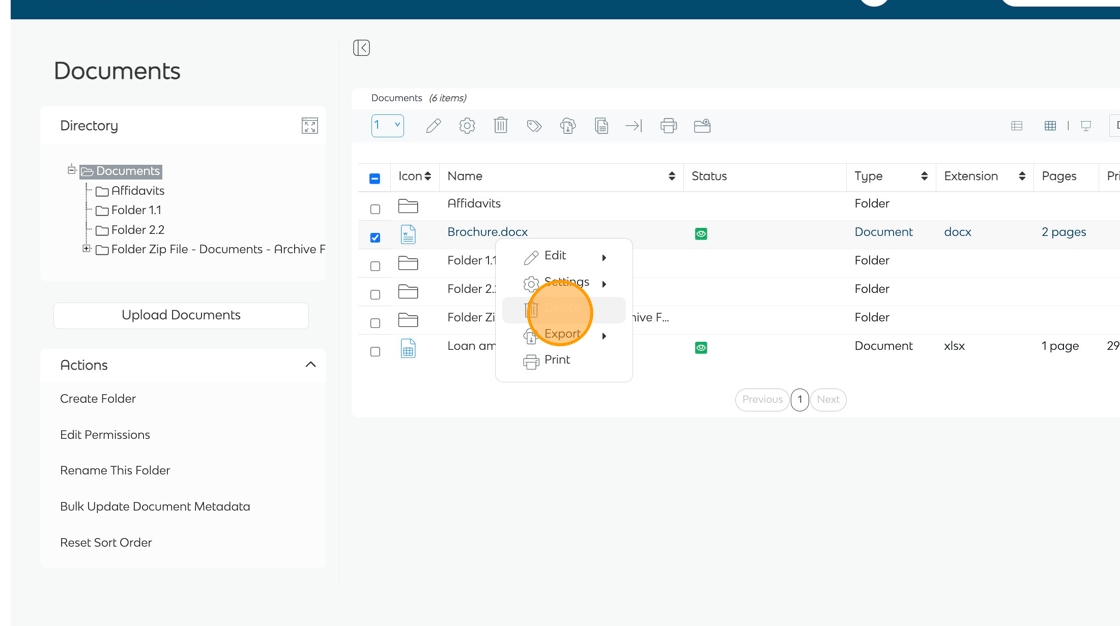1120x626 pixels.
Task: Click the tag icon in toolbar
Action: [x=534, y=126]
